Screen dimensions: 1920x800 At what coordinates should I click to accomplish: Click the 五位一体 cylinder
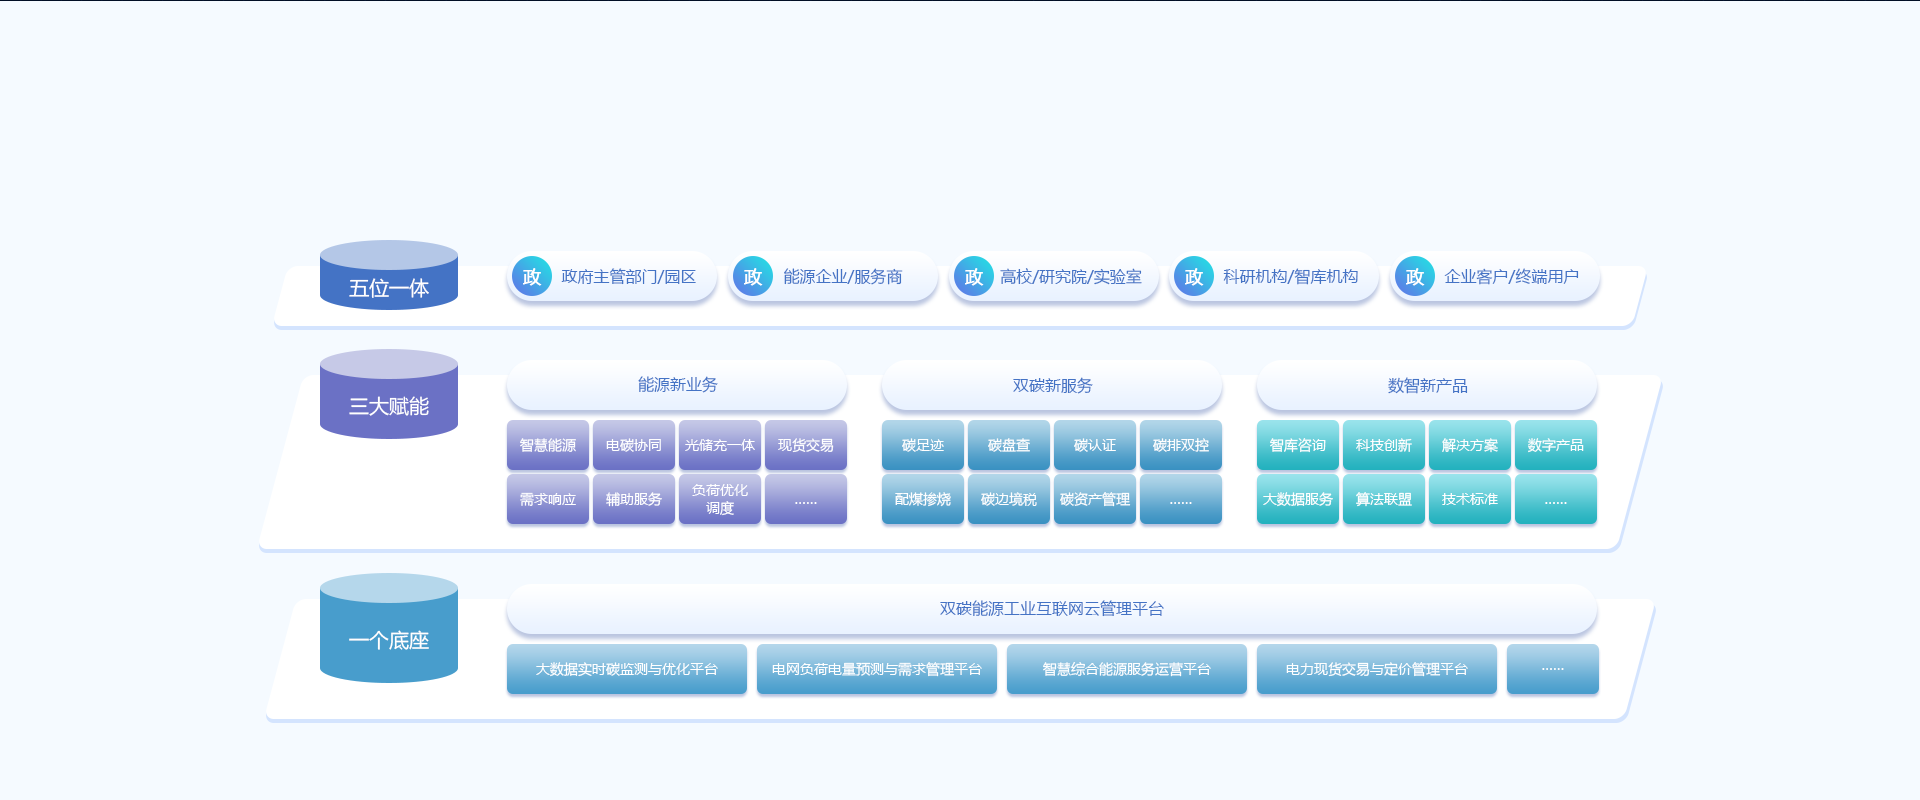[389, 275]
